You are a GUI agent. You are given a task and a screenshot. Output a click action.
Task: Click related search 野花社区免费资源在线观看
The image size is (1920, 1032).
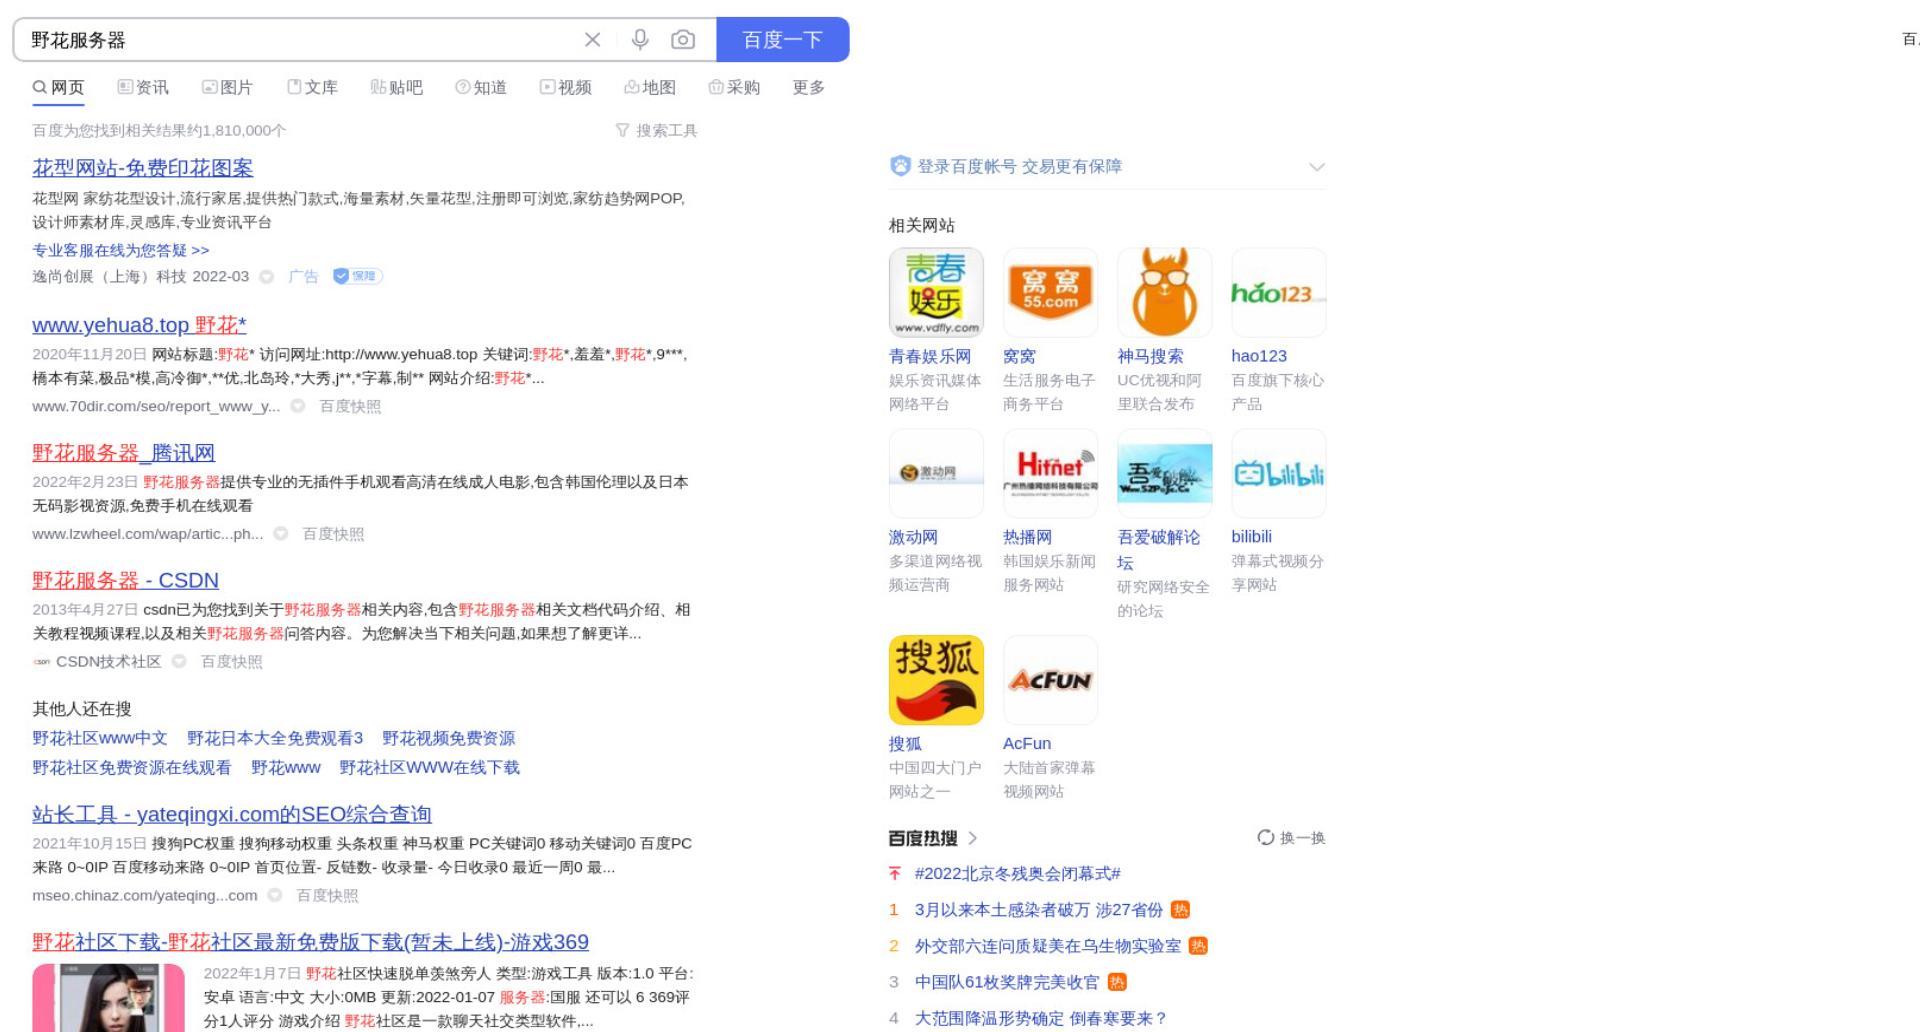[132, 767]
